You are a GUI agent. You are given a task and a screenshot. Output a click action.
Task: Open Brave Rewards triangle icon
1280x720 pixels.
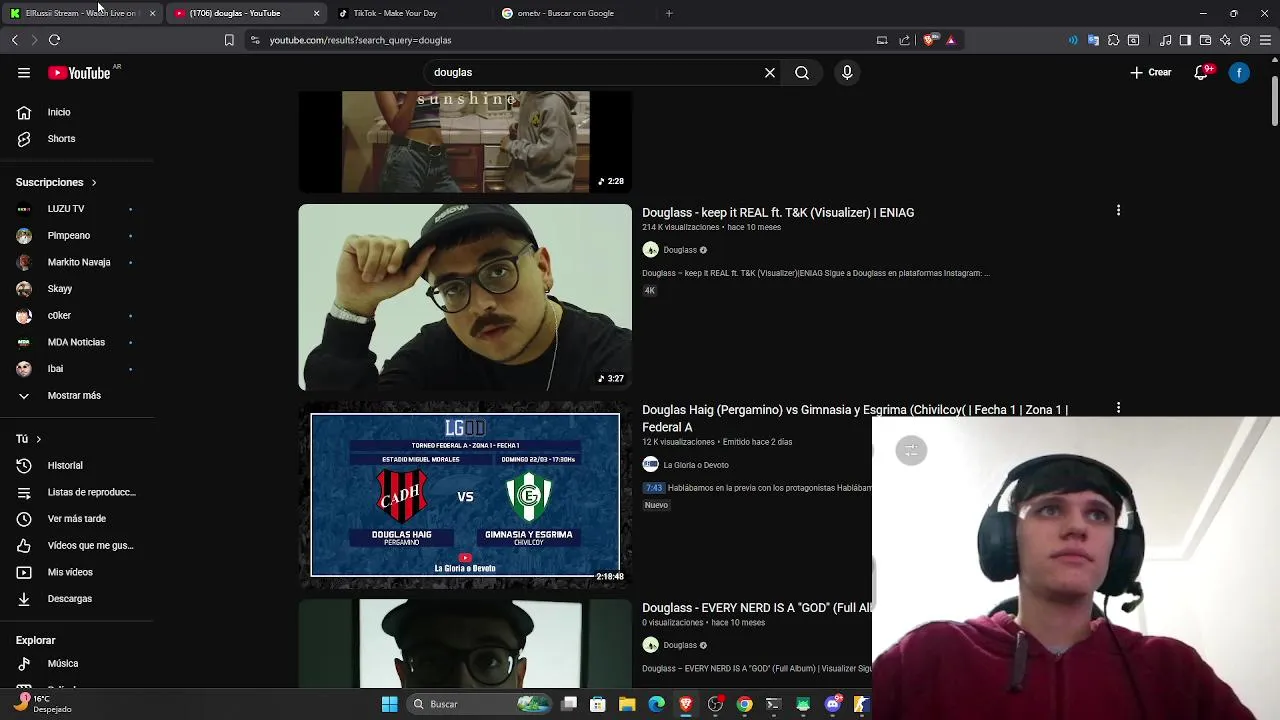[951, 40]
